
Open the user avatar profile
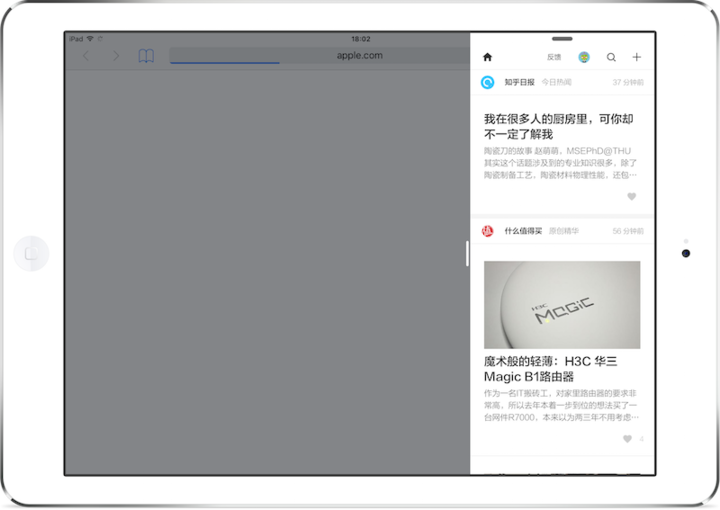(584, 57)
